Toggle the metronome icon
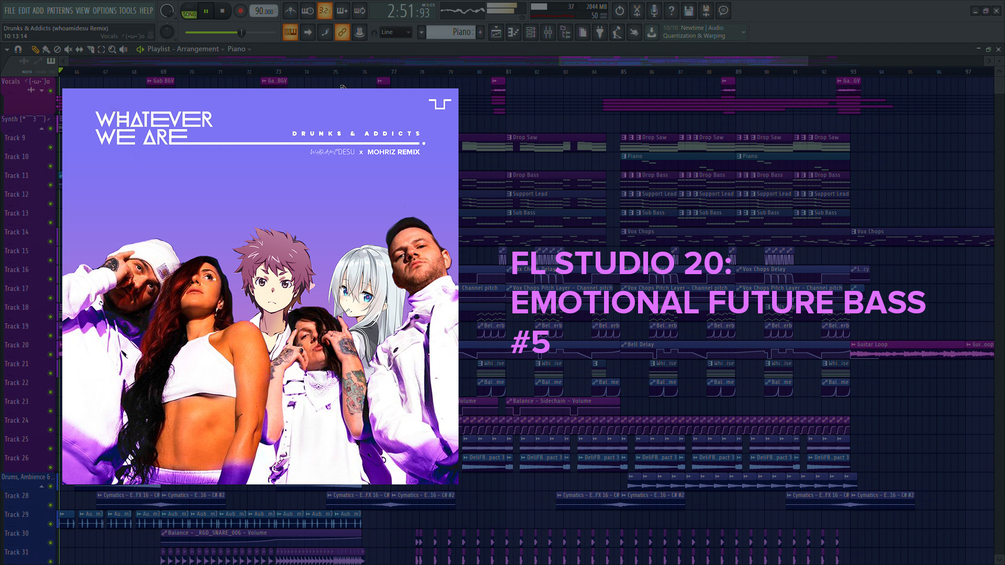This screenshot has height=565, width=1005. 290,11
